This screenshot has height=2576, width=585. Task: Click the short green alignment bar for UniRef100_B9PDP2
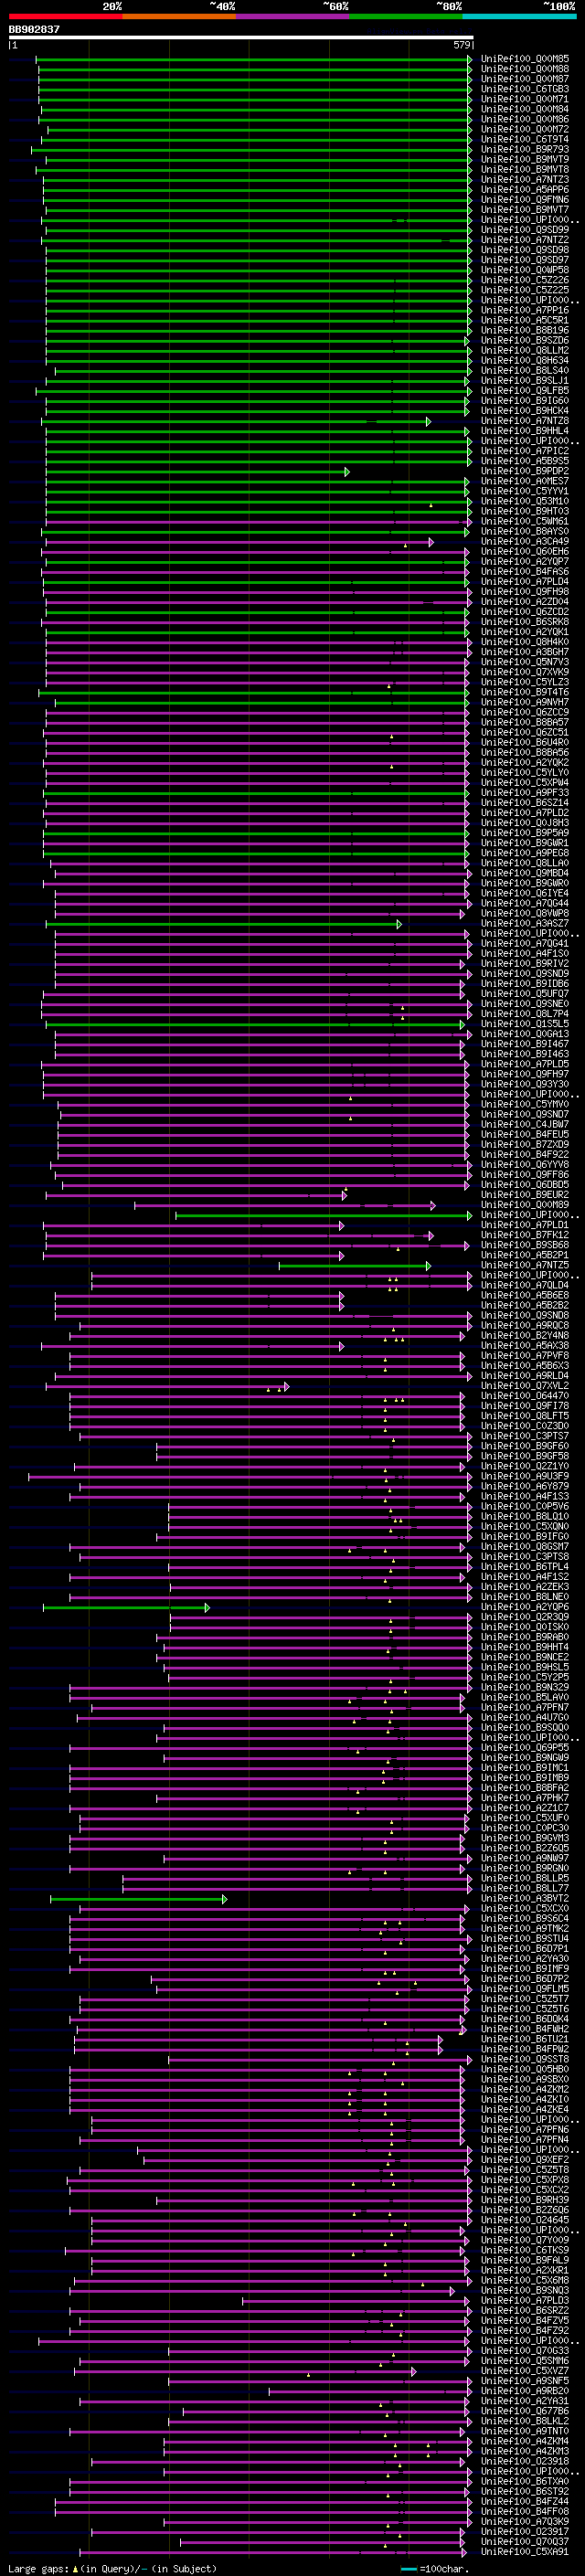click(197, 471)
